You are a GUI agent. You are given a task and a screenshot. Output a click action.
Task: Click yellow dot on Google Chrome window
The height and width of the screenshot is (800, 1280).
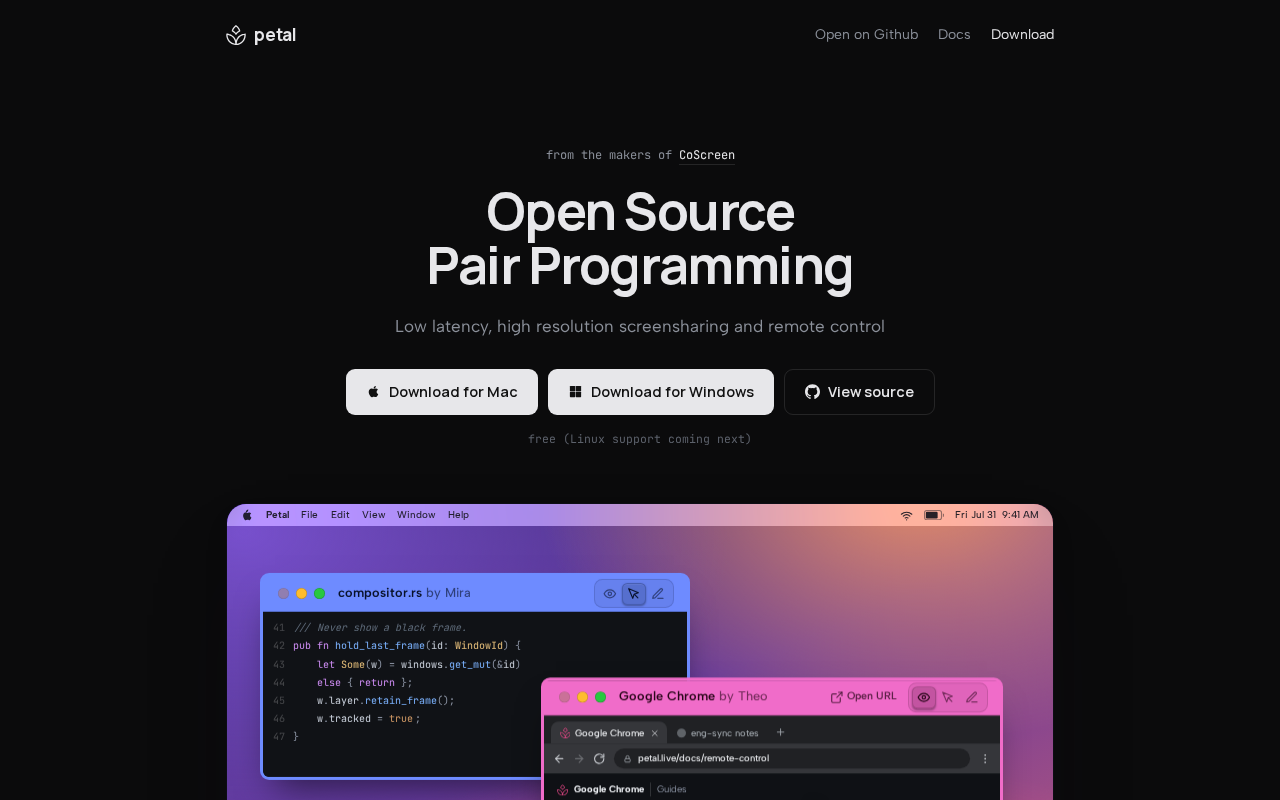pos(583,697)
